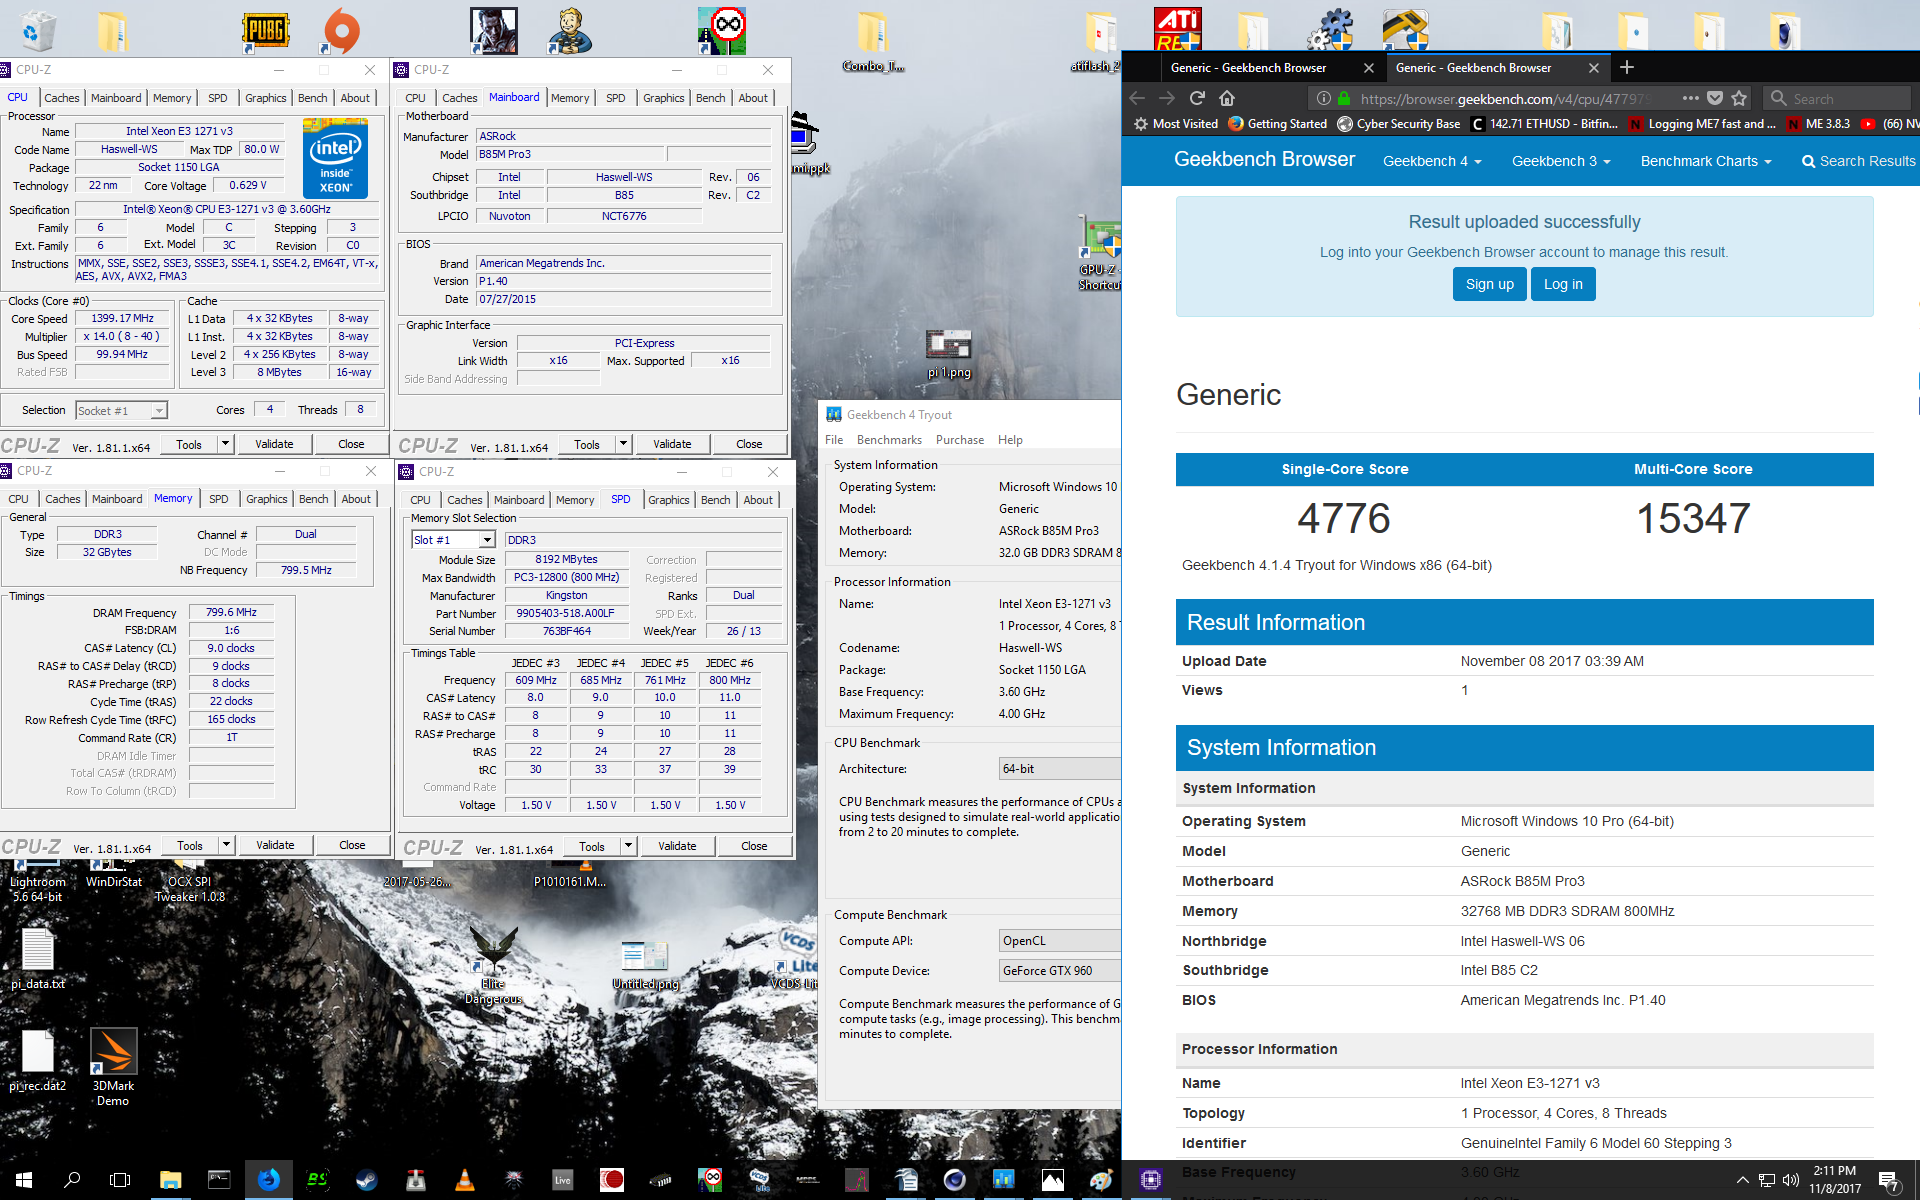This screenshot has width=1920, height=1200.
Task: Open Tools dropdown arrow in CPU-Z SPD window
Action: point(628,846)
